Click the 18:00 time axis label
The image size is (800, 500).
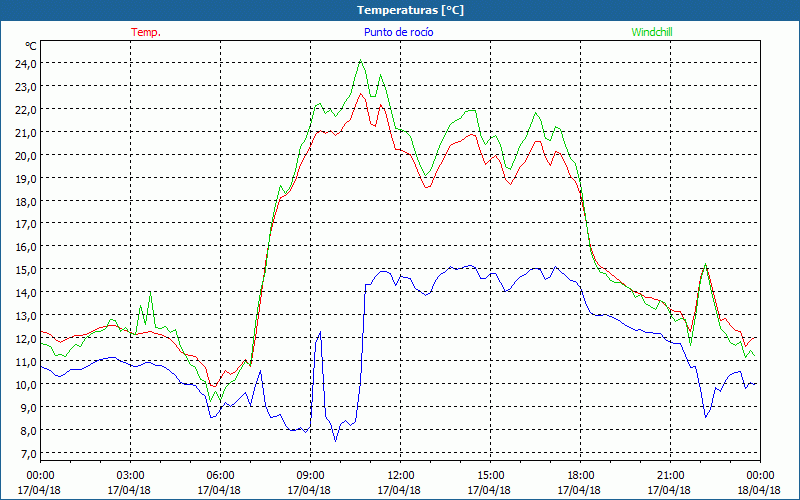click(580, 476)
